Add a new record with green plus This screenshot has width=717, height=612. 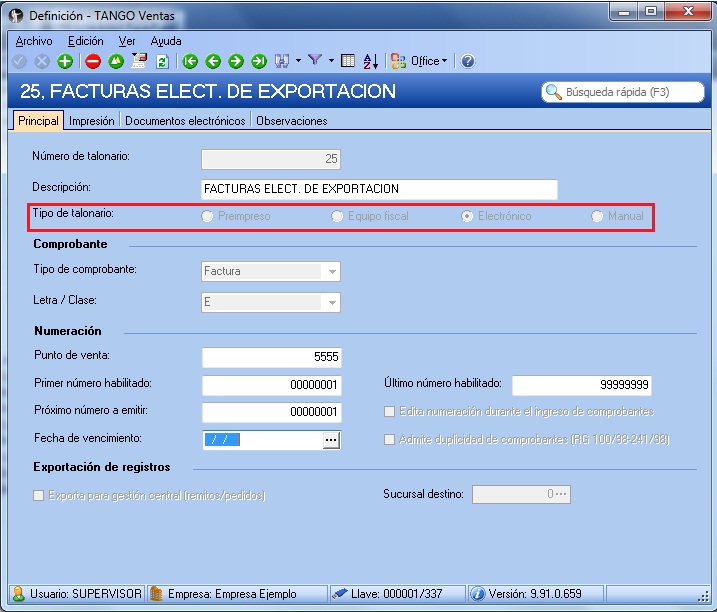tap(65, 61)
